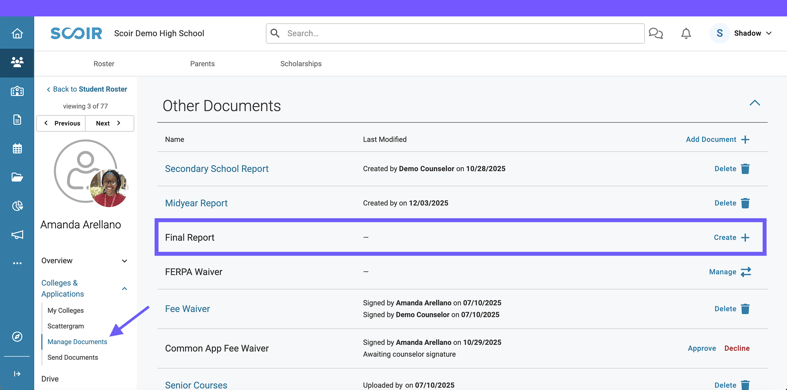Click the 'viewing 3 of 77' text
Screen dimensions: 787x390
point(85,106)
